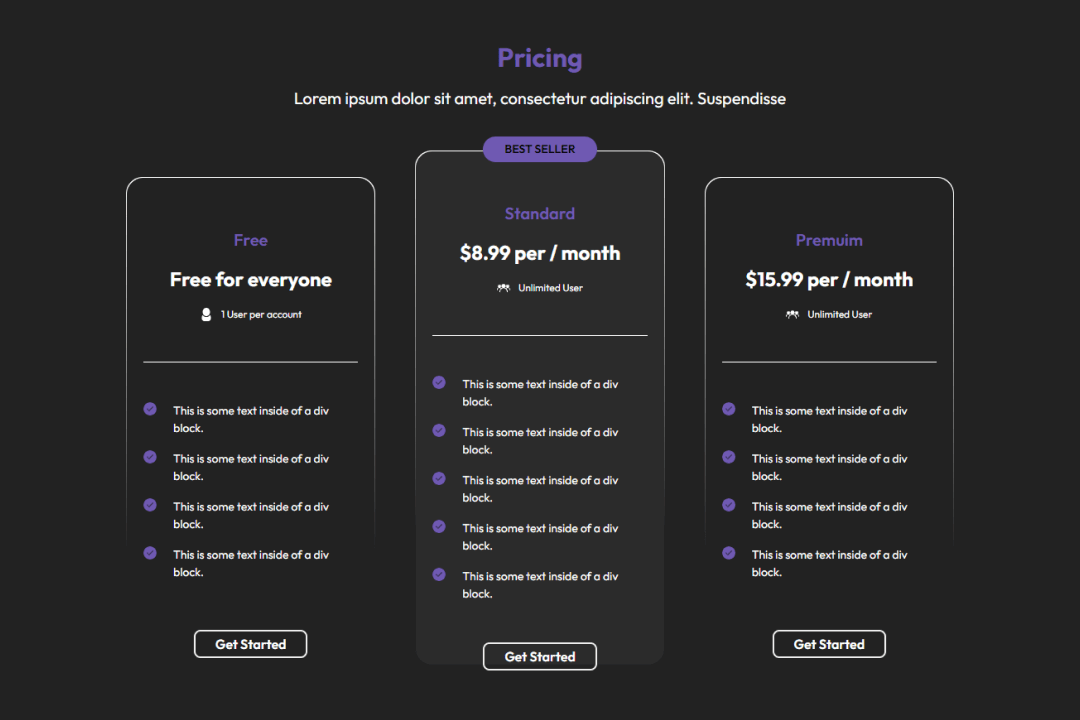
Task: Click the bottom checkmark icon in the Standard plan
Action: [438, 575]
